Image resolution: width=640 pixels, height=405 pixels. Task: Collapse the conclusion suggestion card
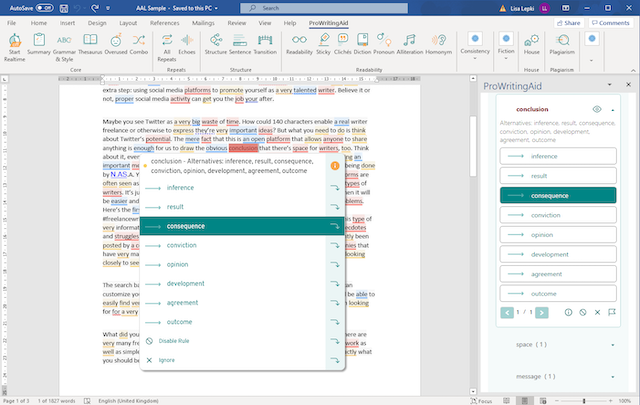tap(613, 110)
